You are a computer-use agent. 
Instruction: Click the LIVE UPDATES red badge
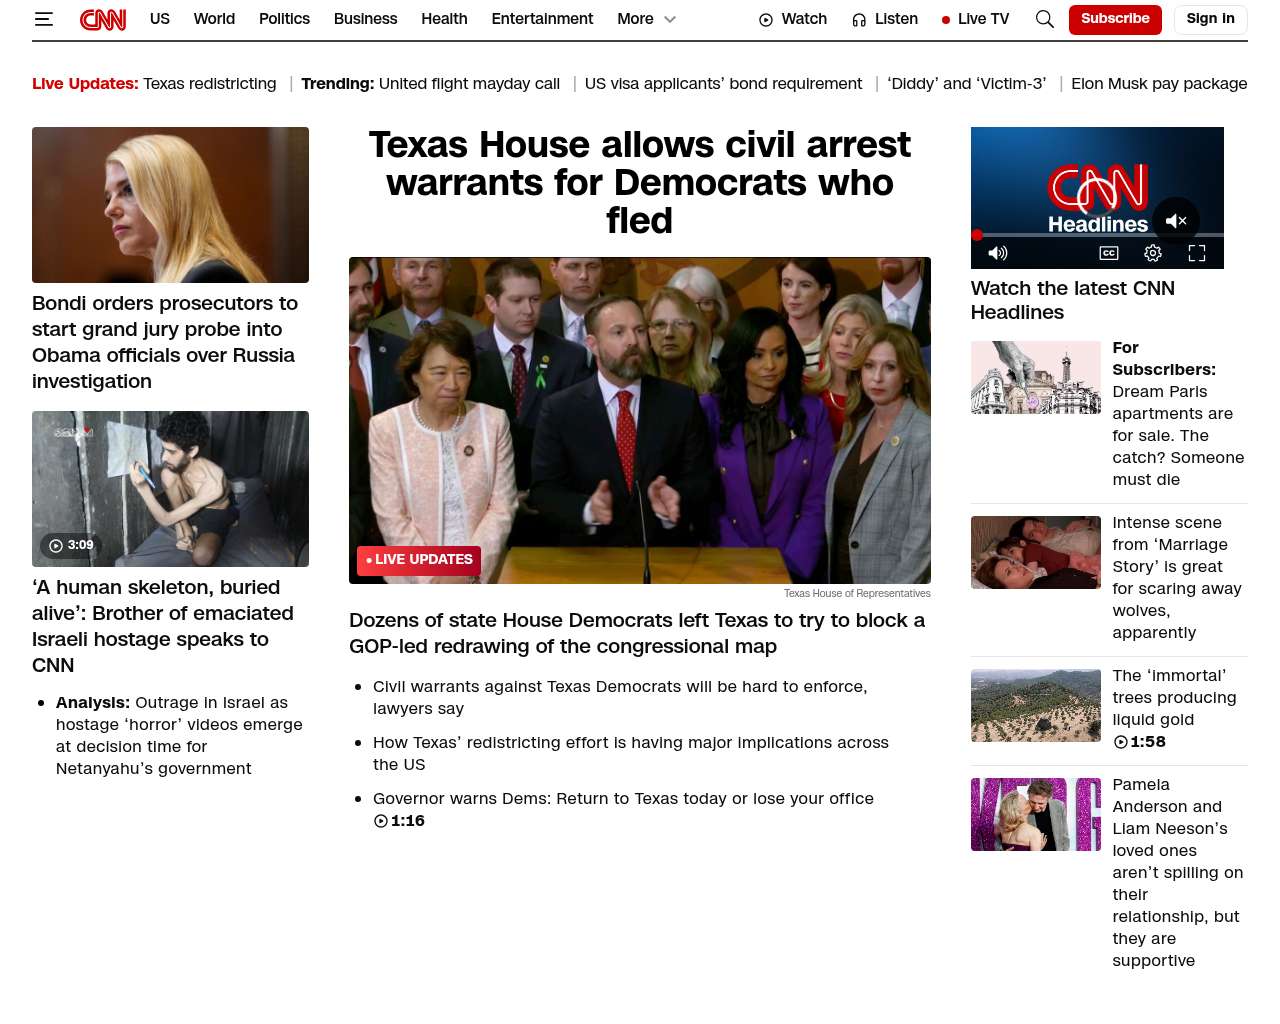[x=419, y=560]
